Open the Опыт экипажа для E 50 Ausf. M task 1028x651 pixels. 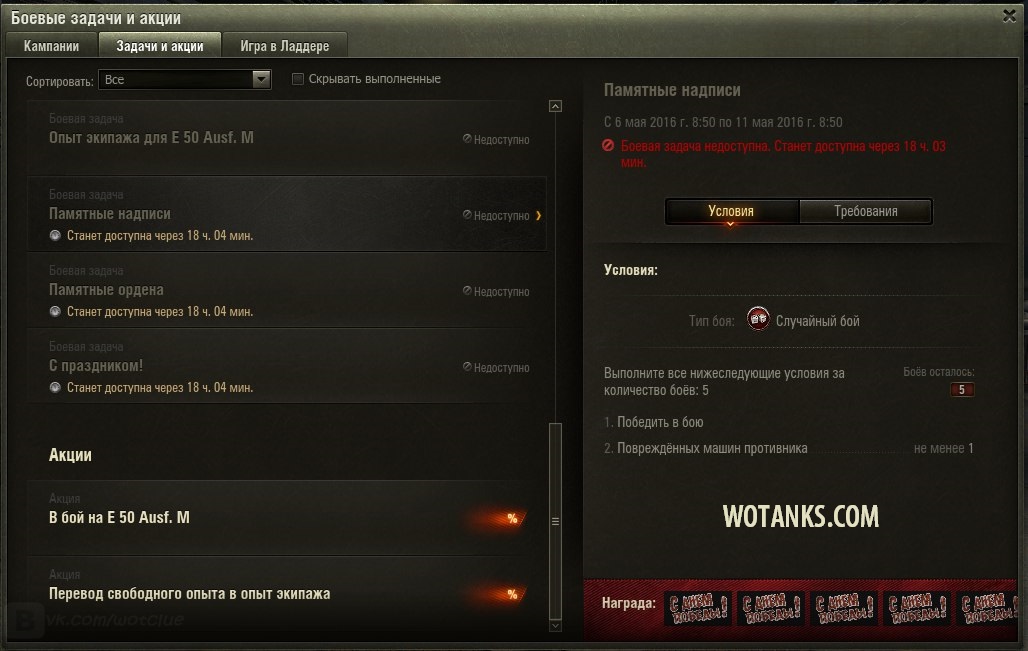[287, 138]
